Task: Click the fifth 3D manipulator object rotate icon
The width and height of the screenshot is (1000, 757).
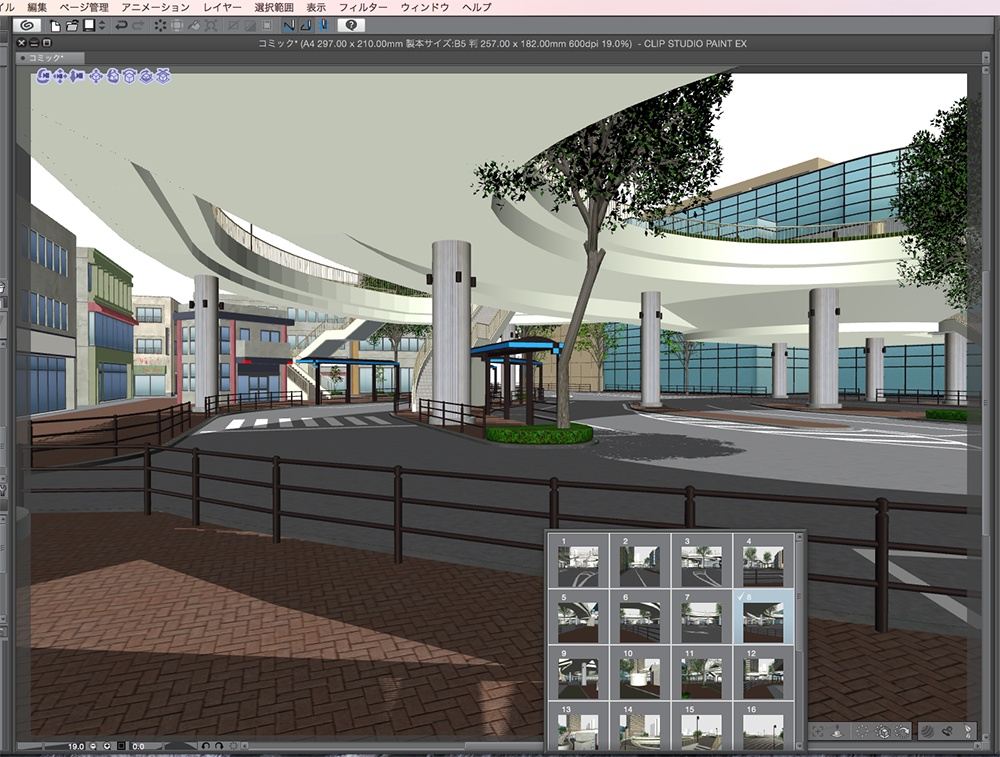Action: coord(113,77)
